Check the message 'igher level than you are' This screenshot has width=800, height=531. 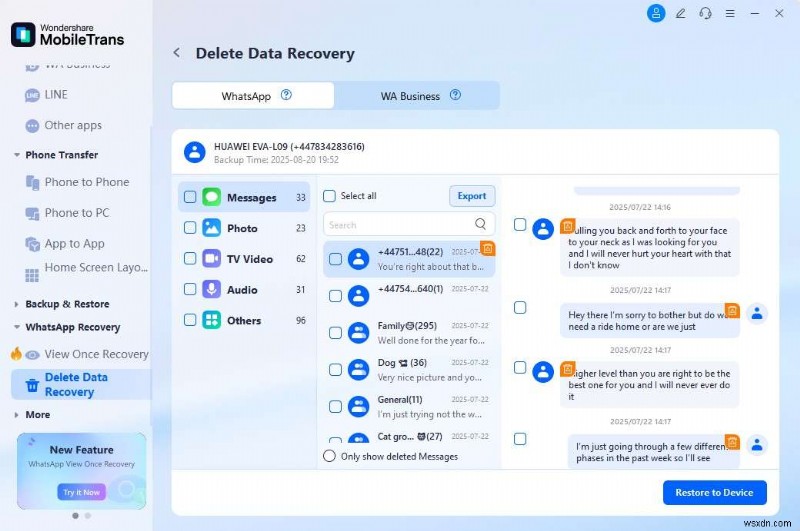point(520,367)
